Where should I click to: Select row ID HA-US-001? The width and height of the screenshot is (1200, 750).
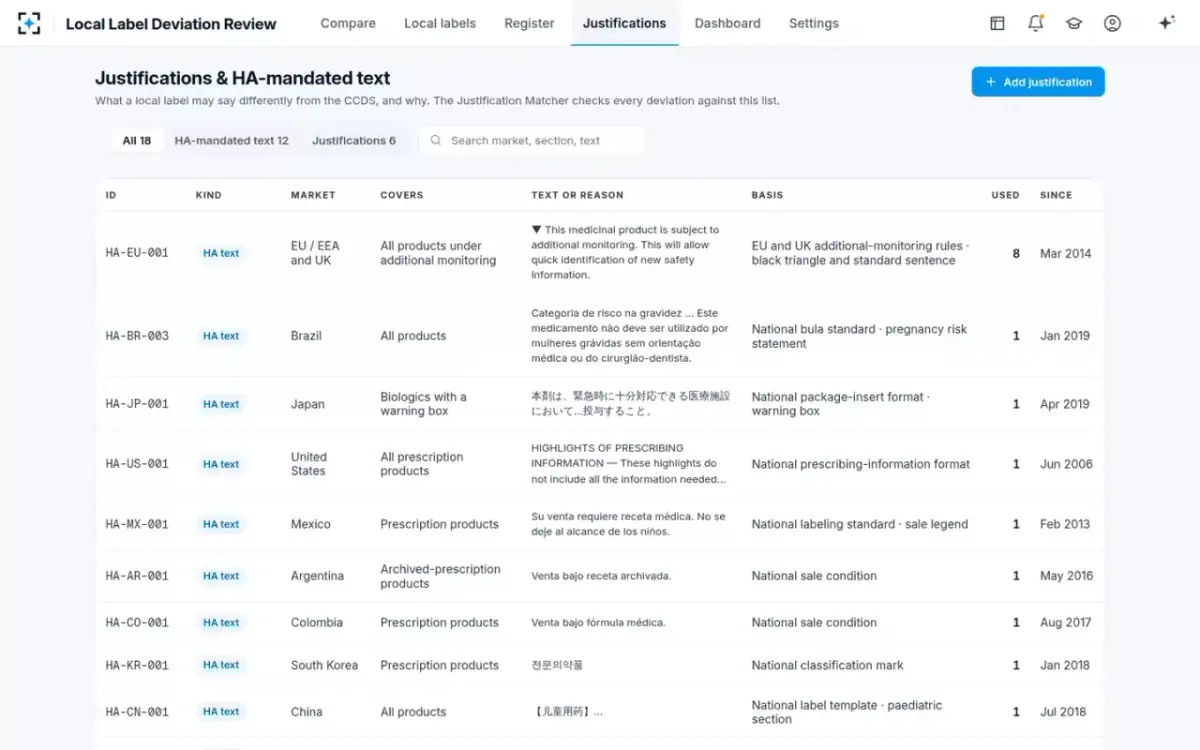pos(137,464)
